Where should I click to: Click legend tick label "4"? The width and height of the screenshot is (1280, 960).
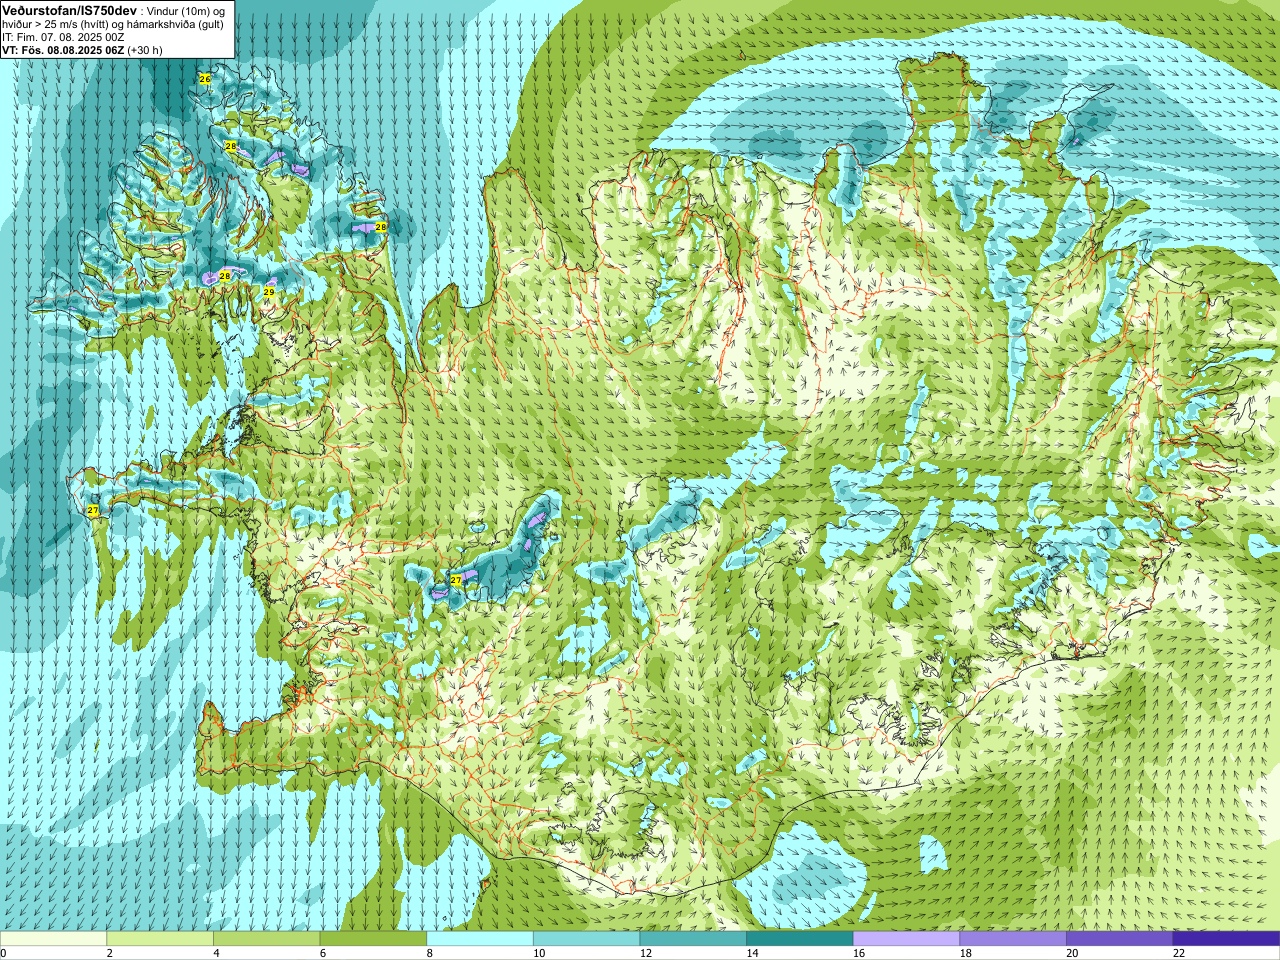(216, 953)
